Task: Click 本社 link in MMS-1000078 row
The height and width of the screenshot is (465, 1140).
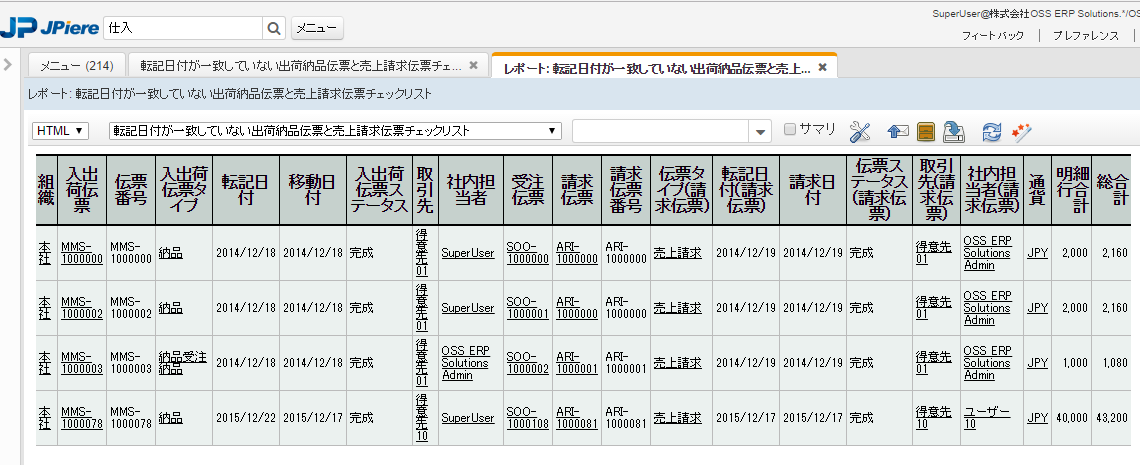Action: click(45, 418)
